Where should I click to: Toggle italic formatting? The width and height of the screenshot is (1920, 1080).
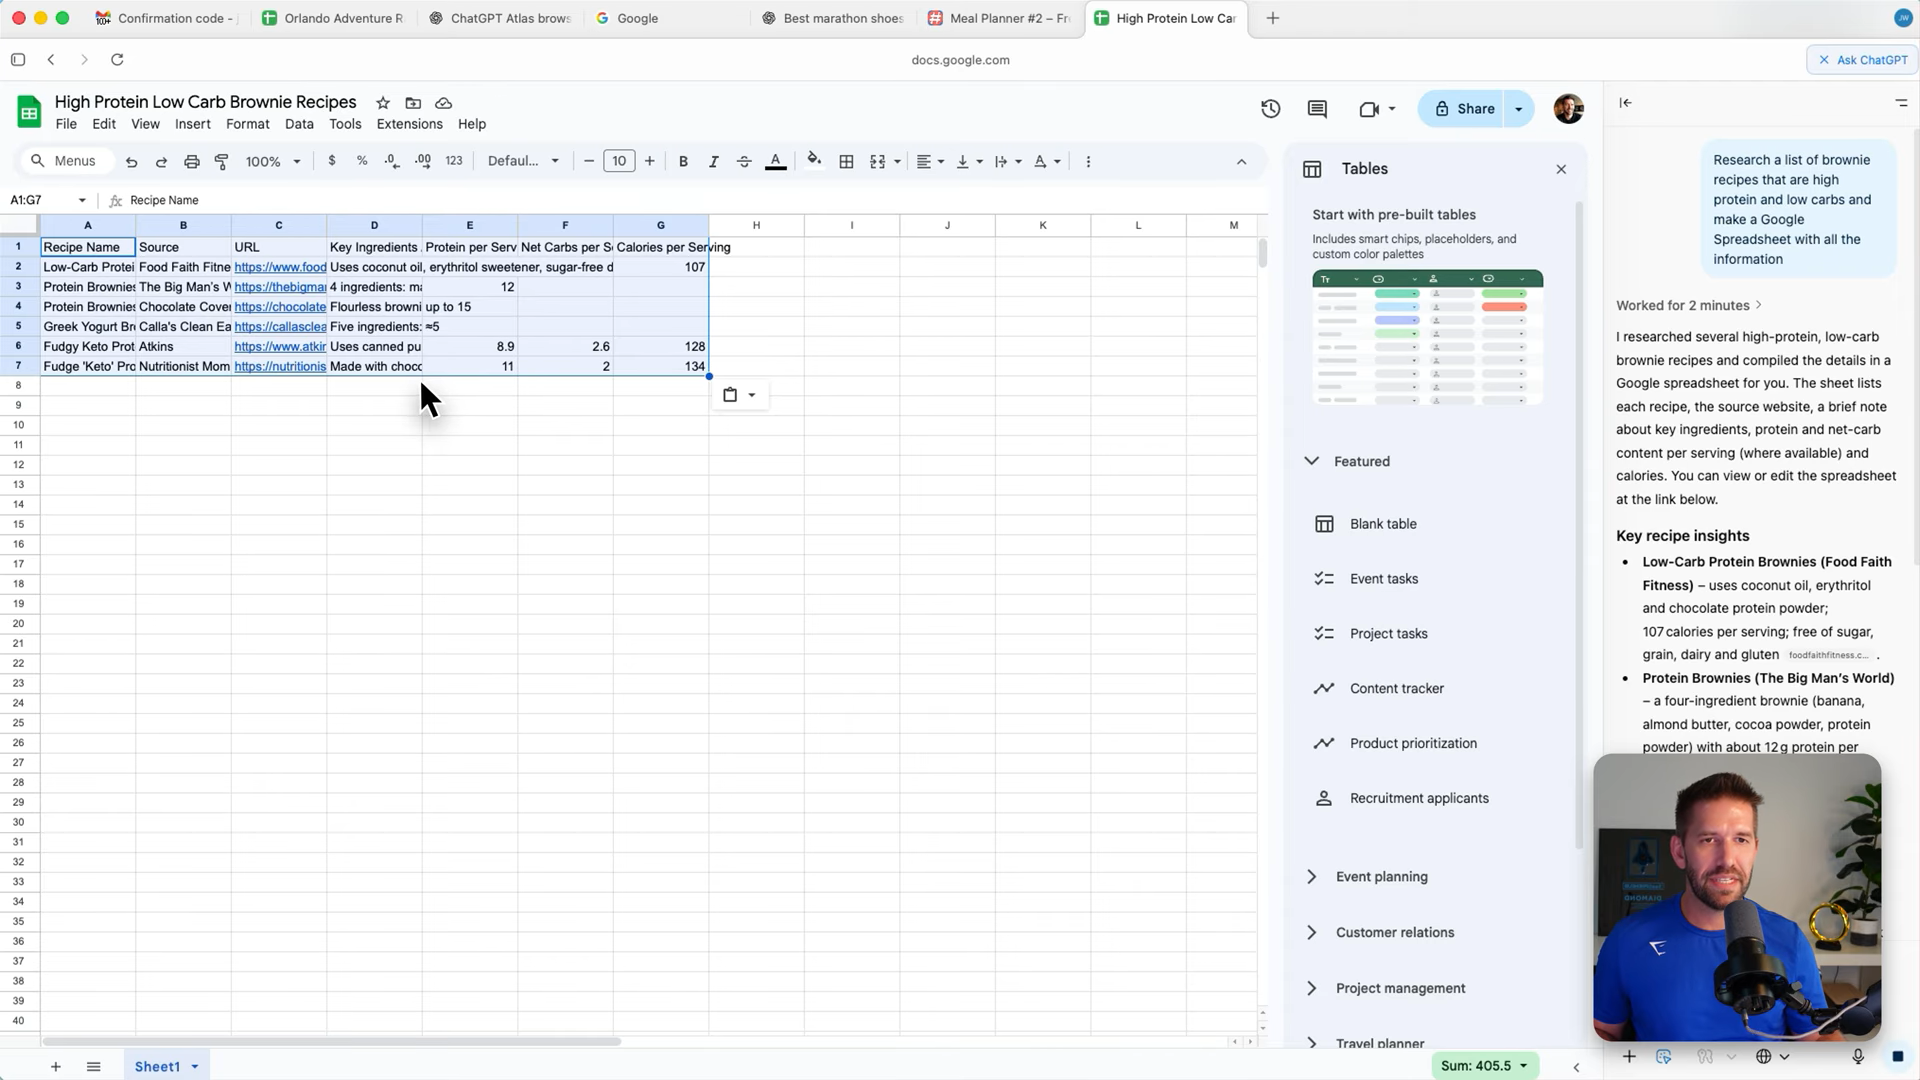(713, 161)
